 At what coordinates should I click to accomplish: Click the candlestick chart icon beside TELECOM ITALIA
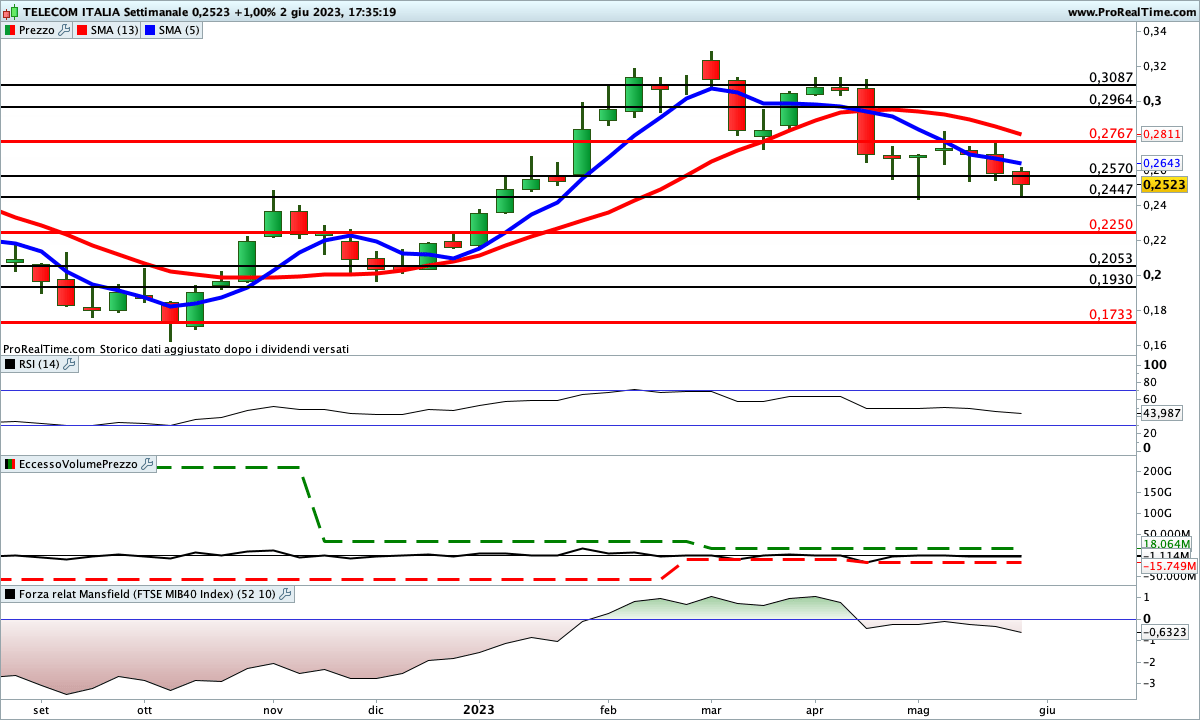click(x=11, y=12)
